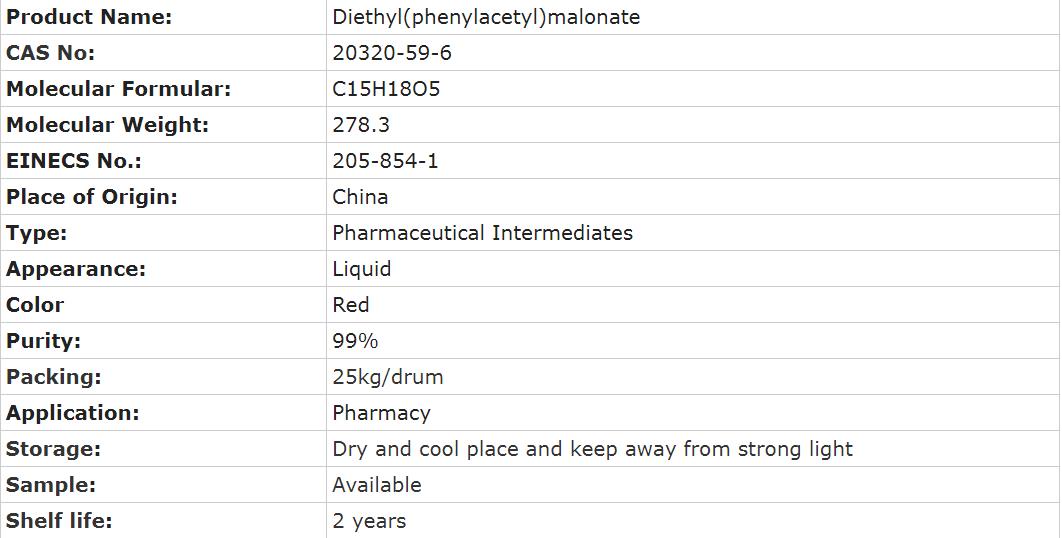Click the product name value Diethyl(phenylacetyl)malonate
Screen dimensions: 1062x538
click(x=486, y=17)
